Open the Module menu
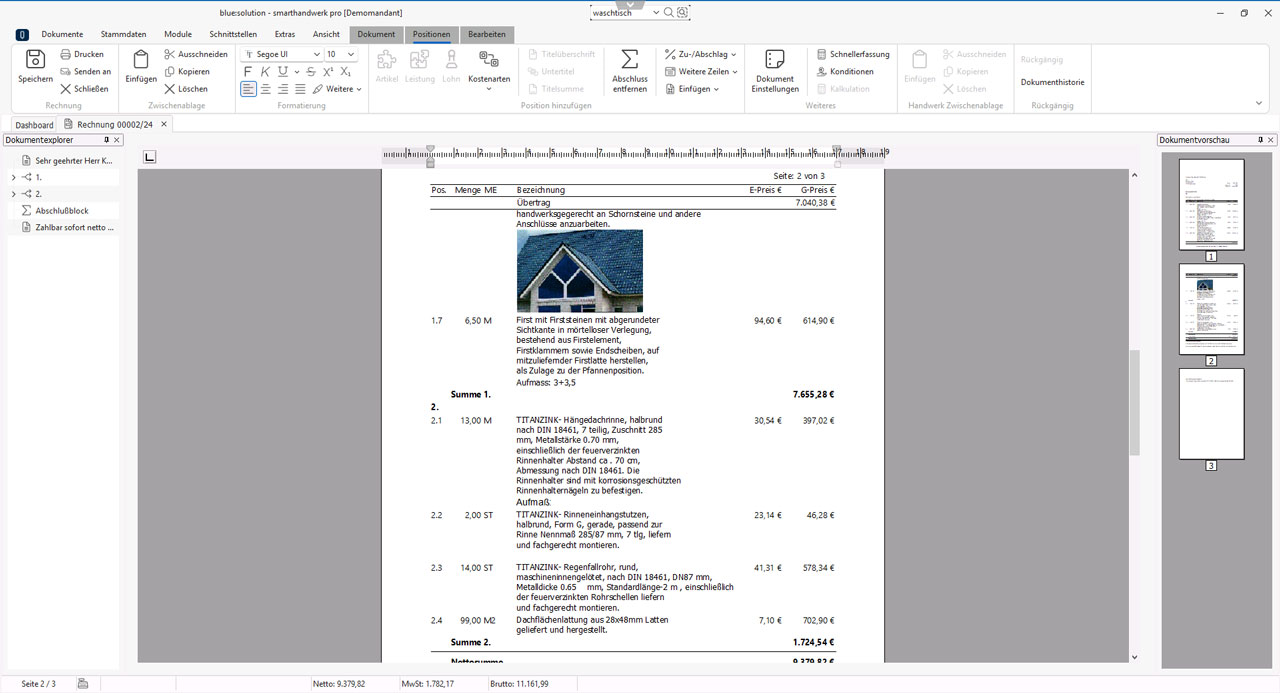 tap(178, 34)
